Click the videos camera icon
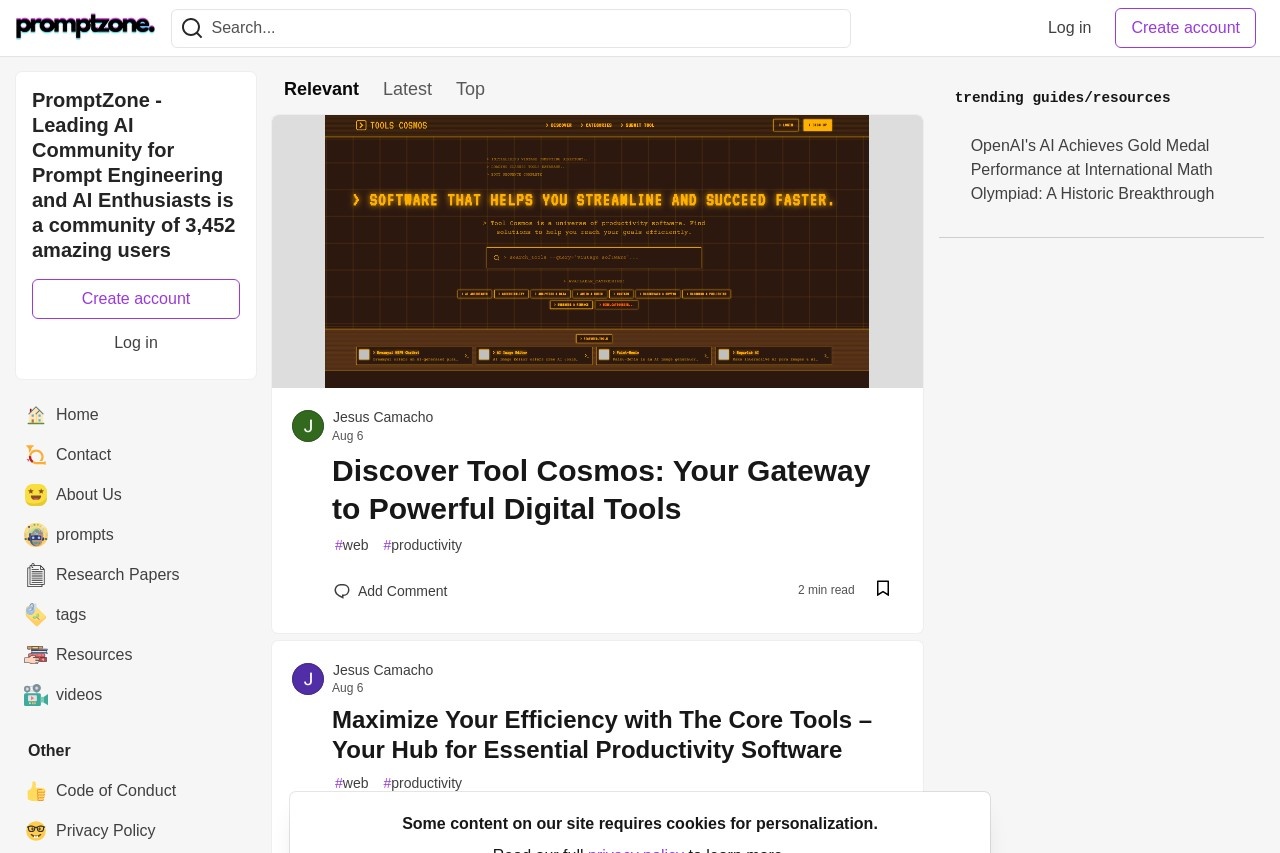The width and height of the screenshot is (1280, 853). coord(36,695)
